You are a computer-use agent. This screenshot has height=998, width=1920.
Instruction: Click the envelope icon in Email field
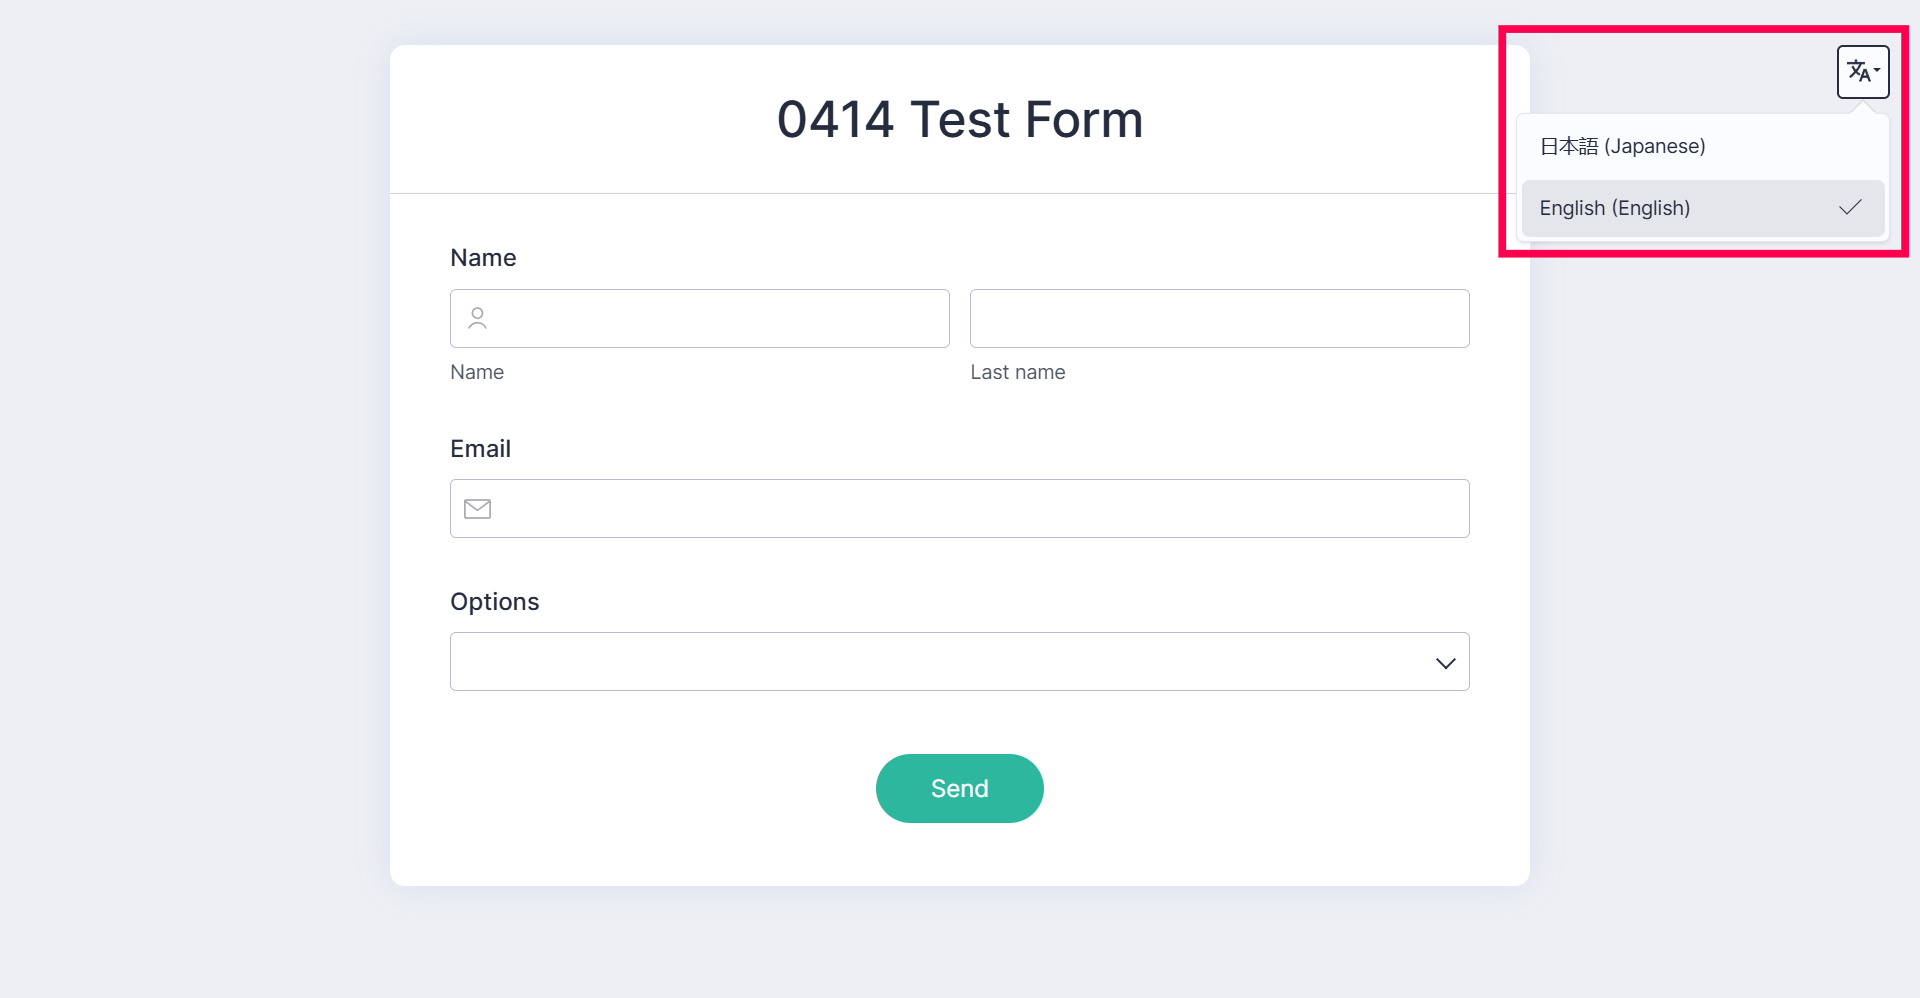point(478,509)
